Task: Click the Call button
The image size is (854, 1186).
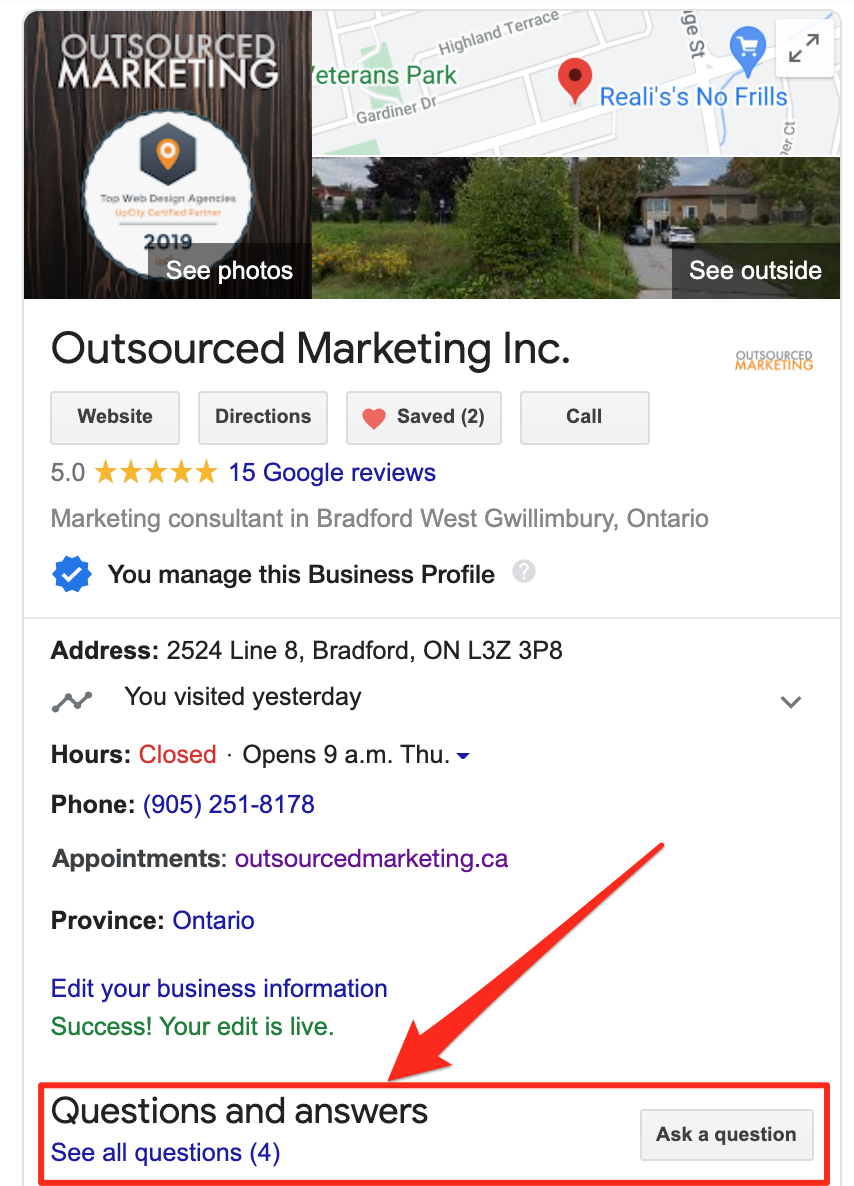Action: (x=585, y=418)
